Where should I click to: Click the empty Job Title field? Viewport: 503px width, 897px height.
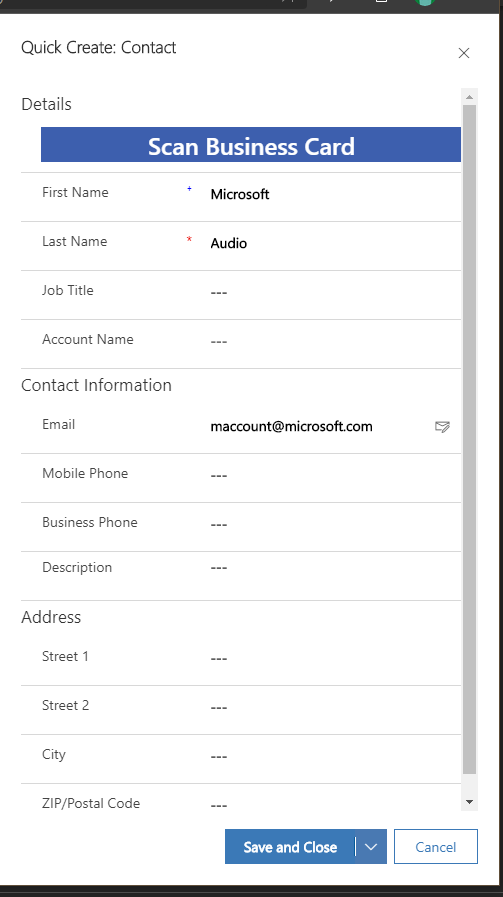(x=334, y=292)
